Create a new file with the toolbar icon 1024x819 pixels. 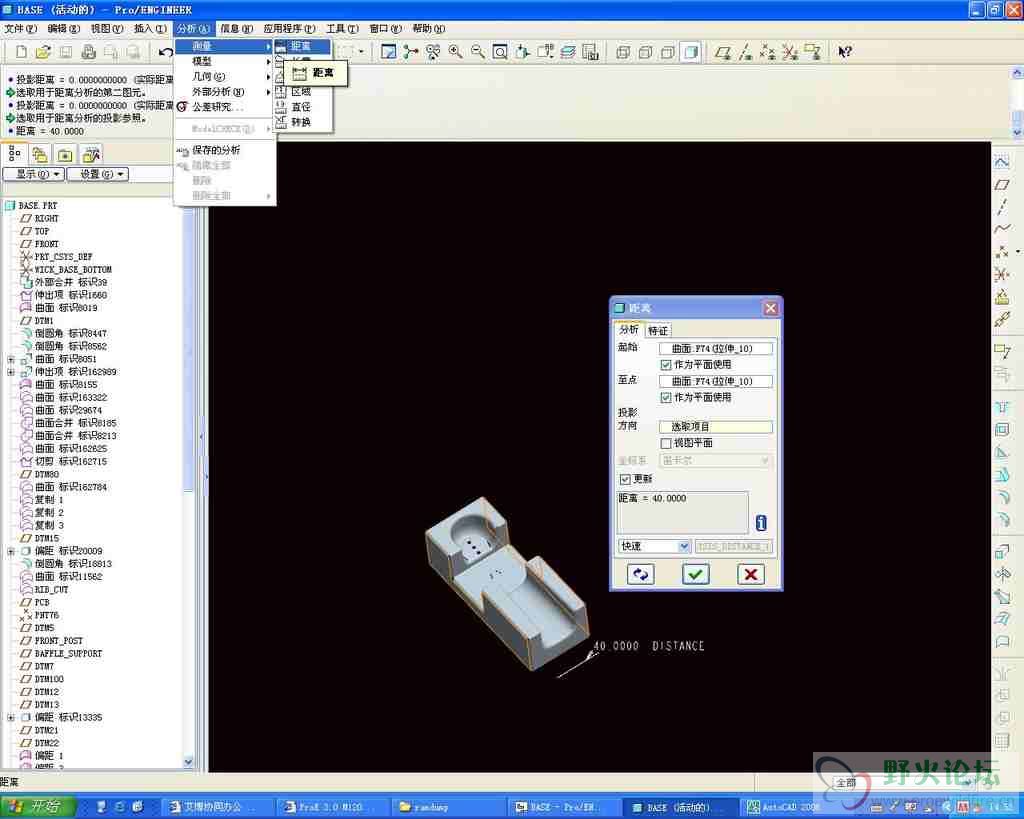[x=22, y=52]
